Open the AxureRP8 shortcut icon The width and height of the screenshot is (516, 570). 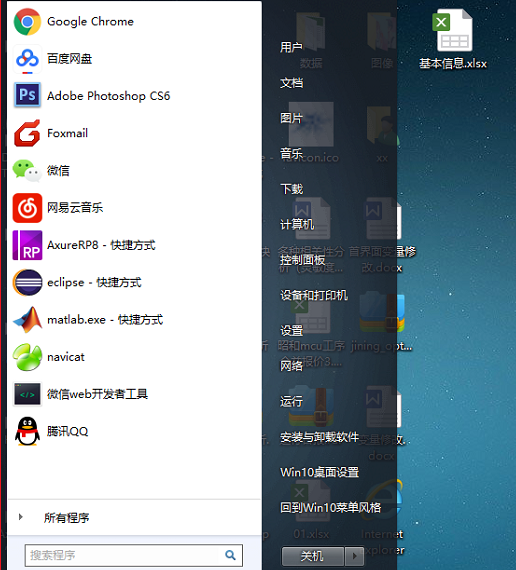coord(27,245)
